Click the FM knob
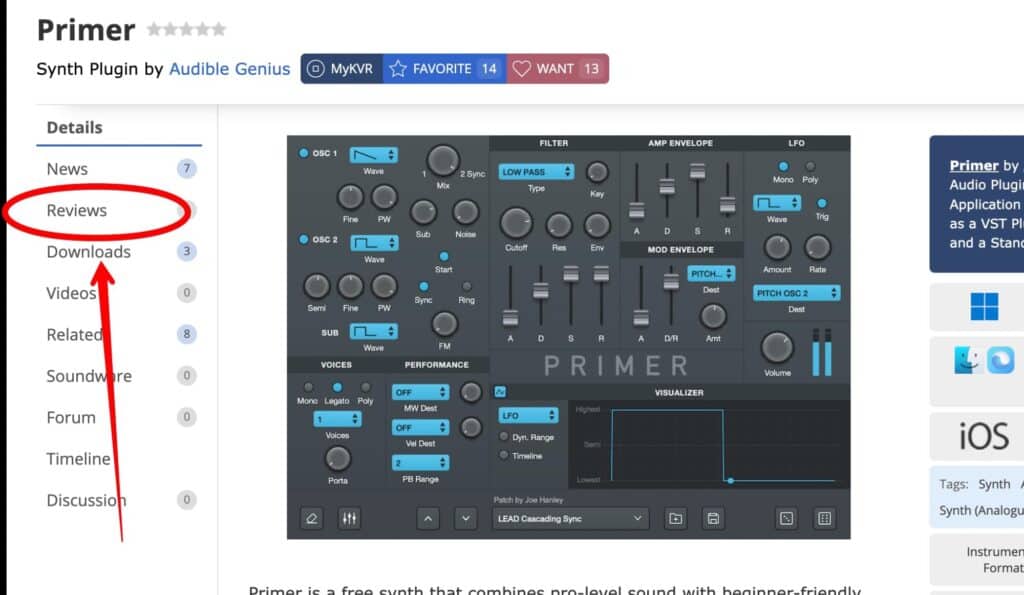 click(x=445, y=324)
